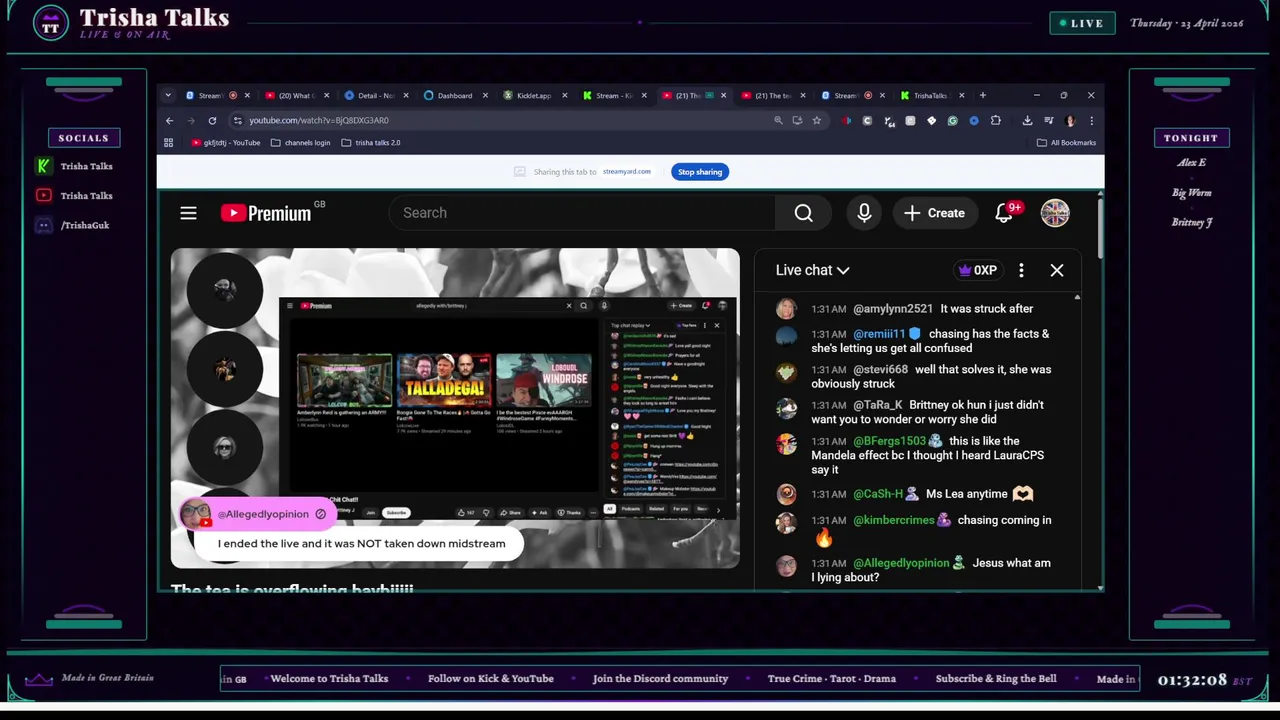Click Britney J in the Tonight panel
Image resolution: width=1280 pixels, height=720 pixels.
point(1192,222)
